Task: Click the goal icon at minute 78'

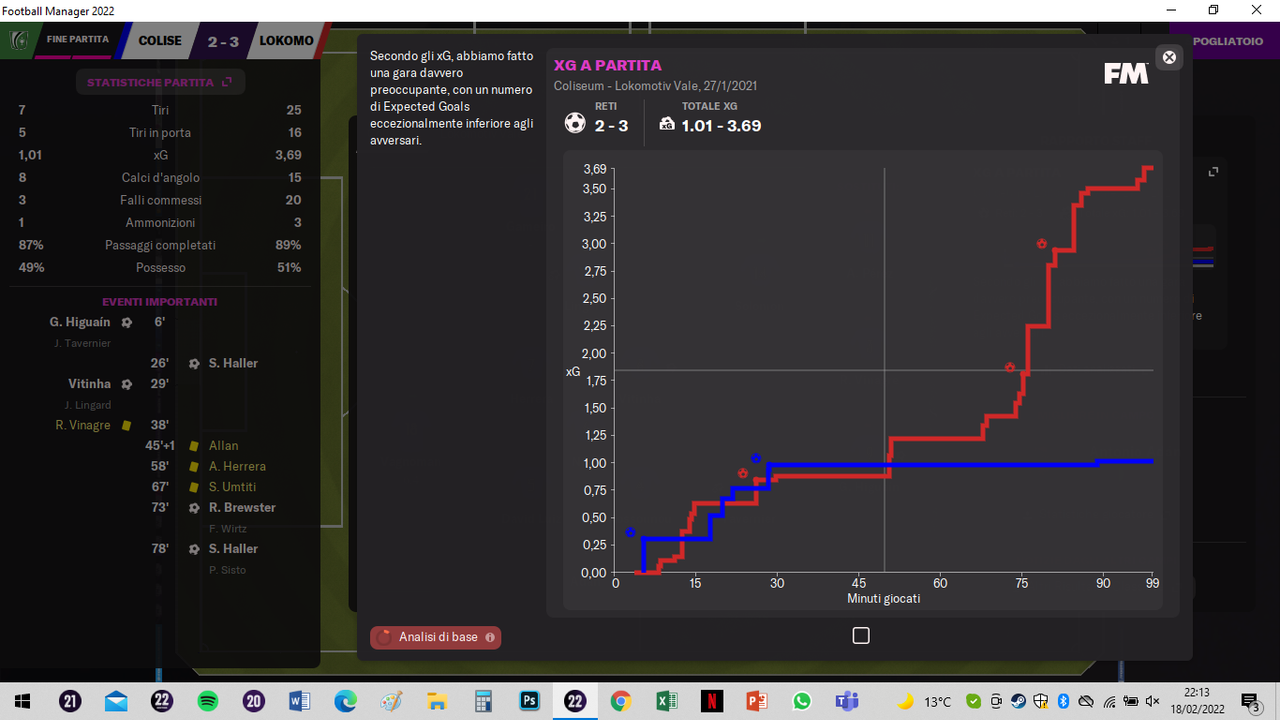Action: [195, 549]
